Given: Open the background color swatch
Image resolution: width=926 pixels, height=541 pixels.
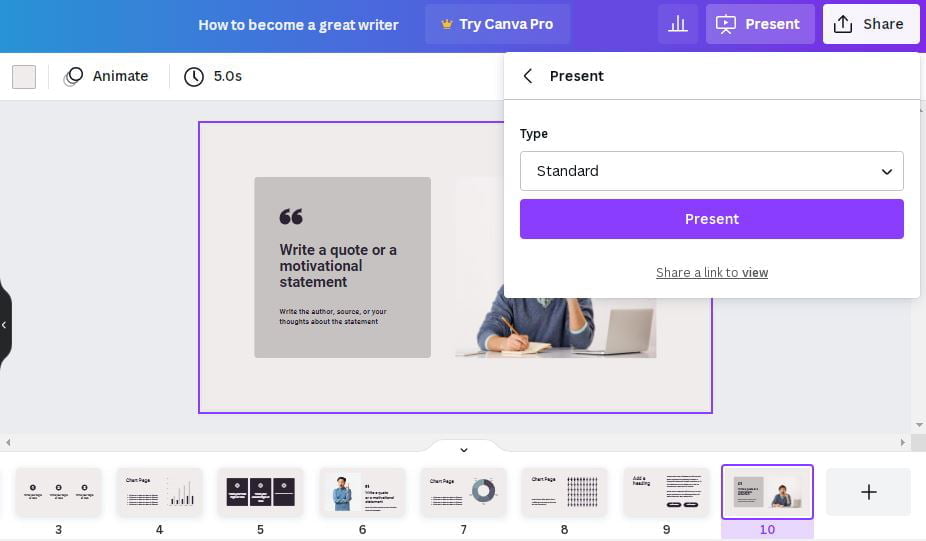Looking at the screenshot, I should pos(24,77).
